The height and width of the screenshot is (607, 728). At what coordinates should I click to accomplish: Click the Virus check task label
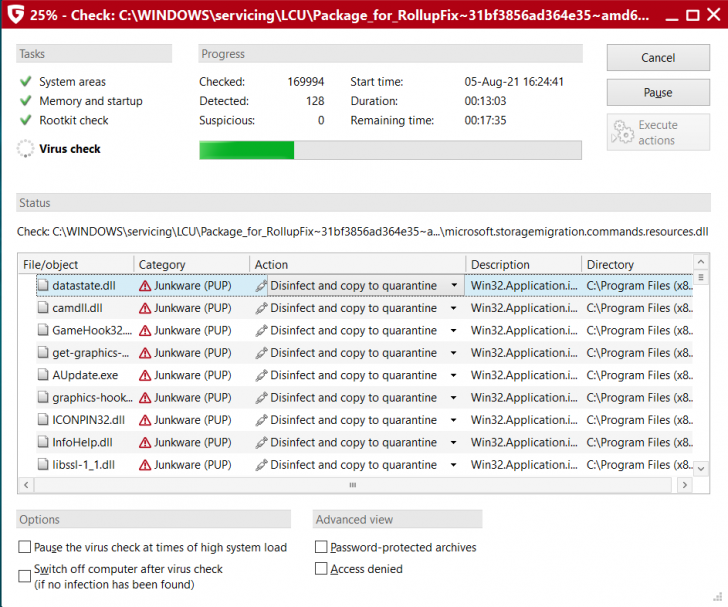[70, 149]
